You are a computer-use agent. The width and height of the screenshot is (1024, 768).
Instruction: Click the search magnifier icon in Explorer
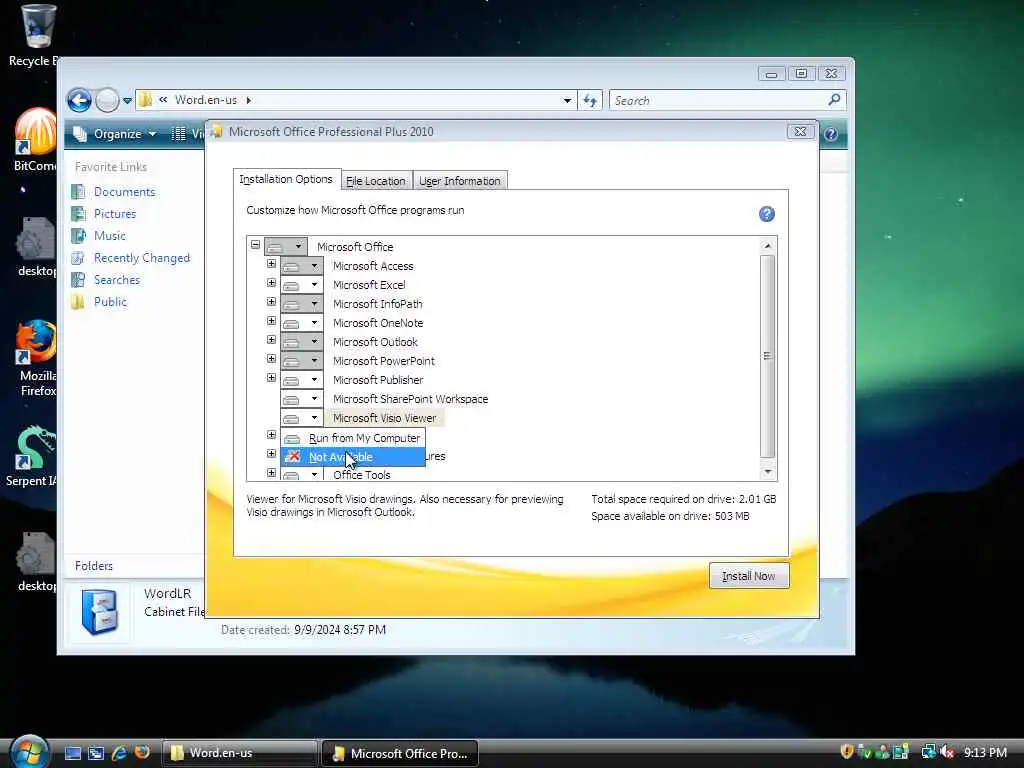[834, 100]
